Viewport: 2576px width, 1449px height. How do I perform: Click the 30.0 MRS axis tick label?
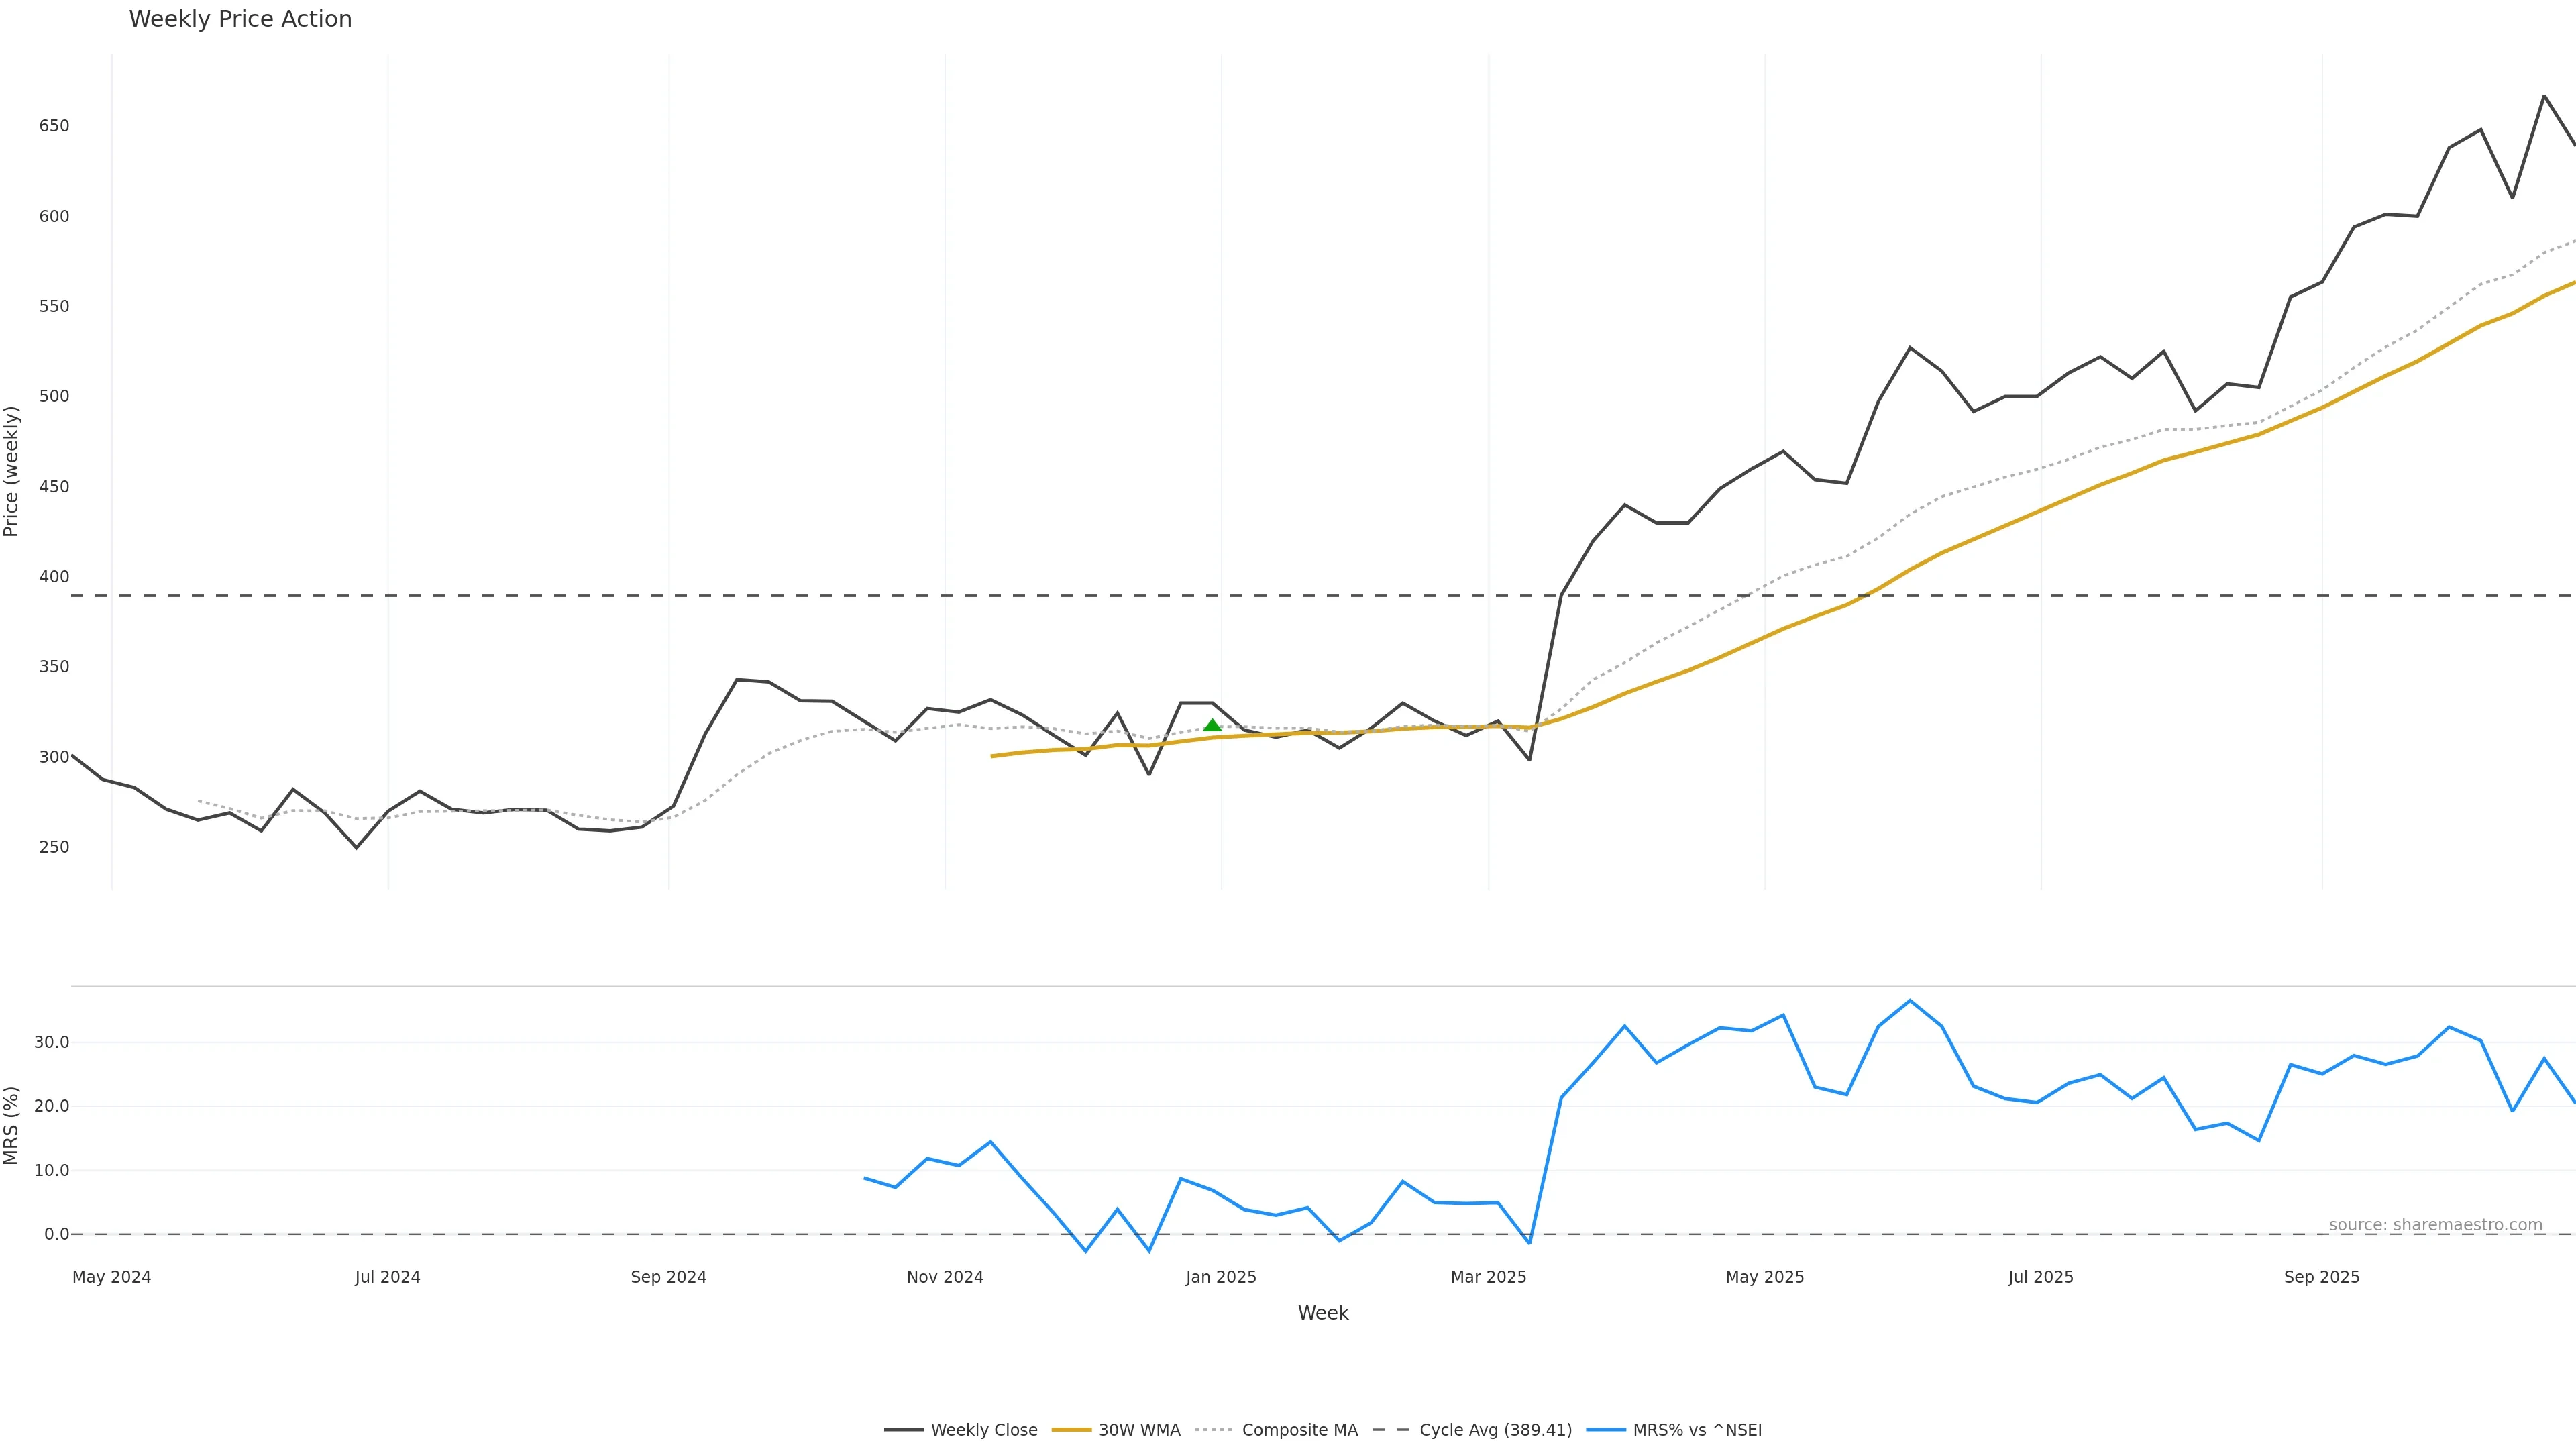(51, 1042)
